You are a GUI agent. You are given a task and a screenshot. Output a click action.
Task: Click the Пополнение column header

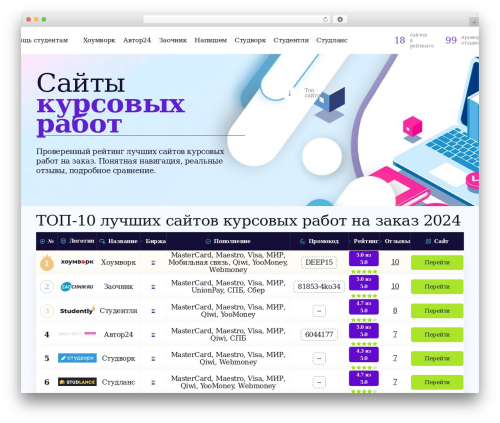point(228,241)
